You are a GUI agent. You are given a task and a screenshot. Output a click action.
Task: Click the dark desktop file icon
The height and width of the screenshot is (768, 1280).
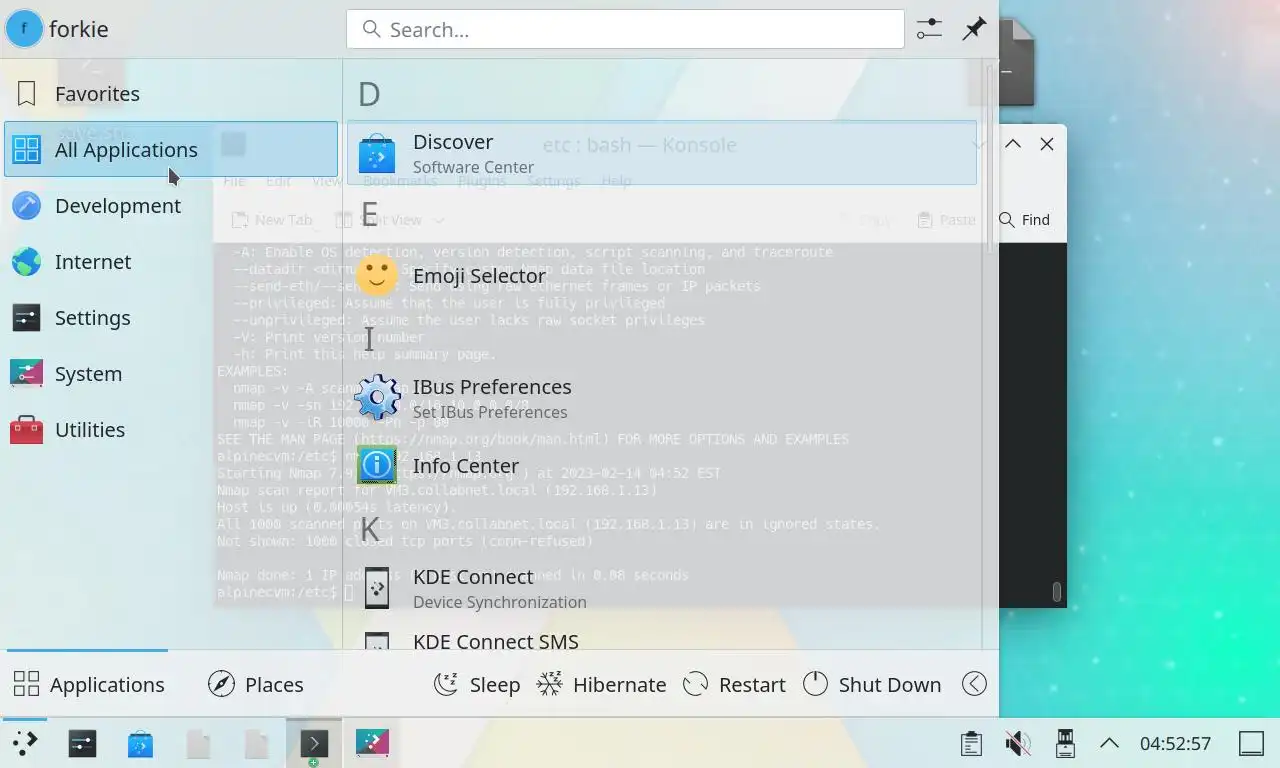(x=1016, y=62)
